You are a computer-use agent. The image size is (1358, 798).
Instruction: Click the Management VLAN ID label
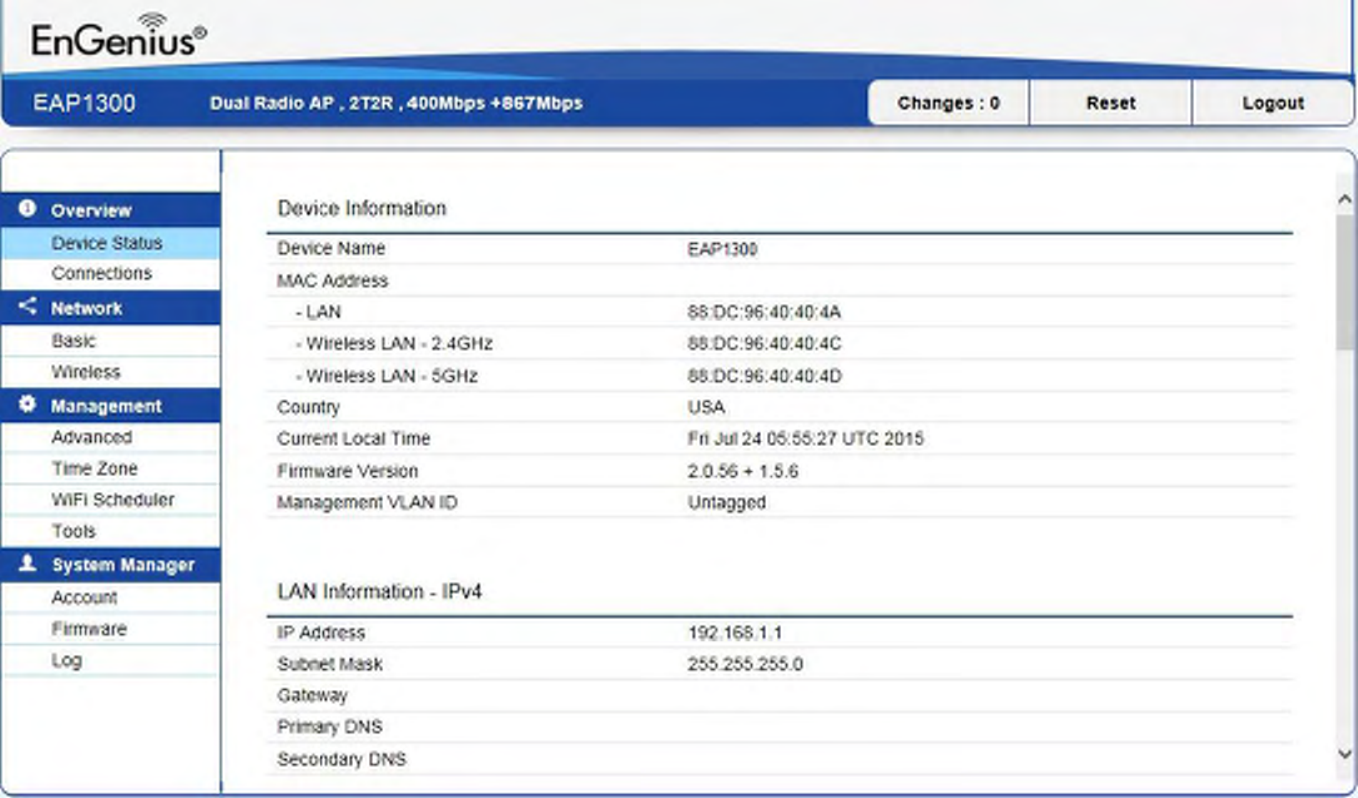367,503
